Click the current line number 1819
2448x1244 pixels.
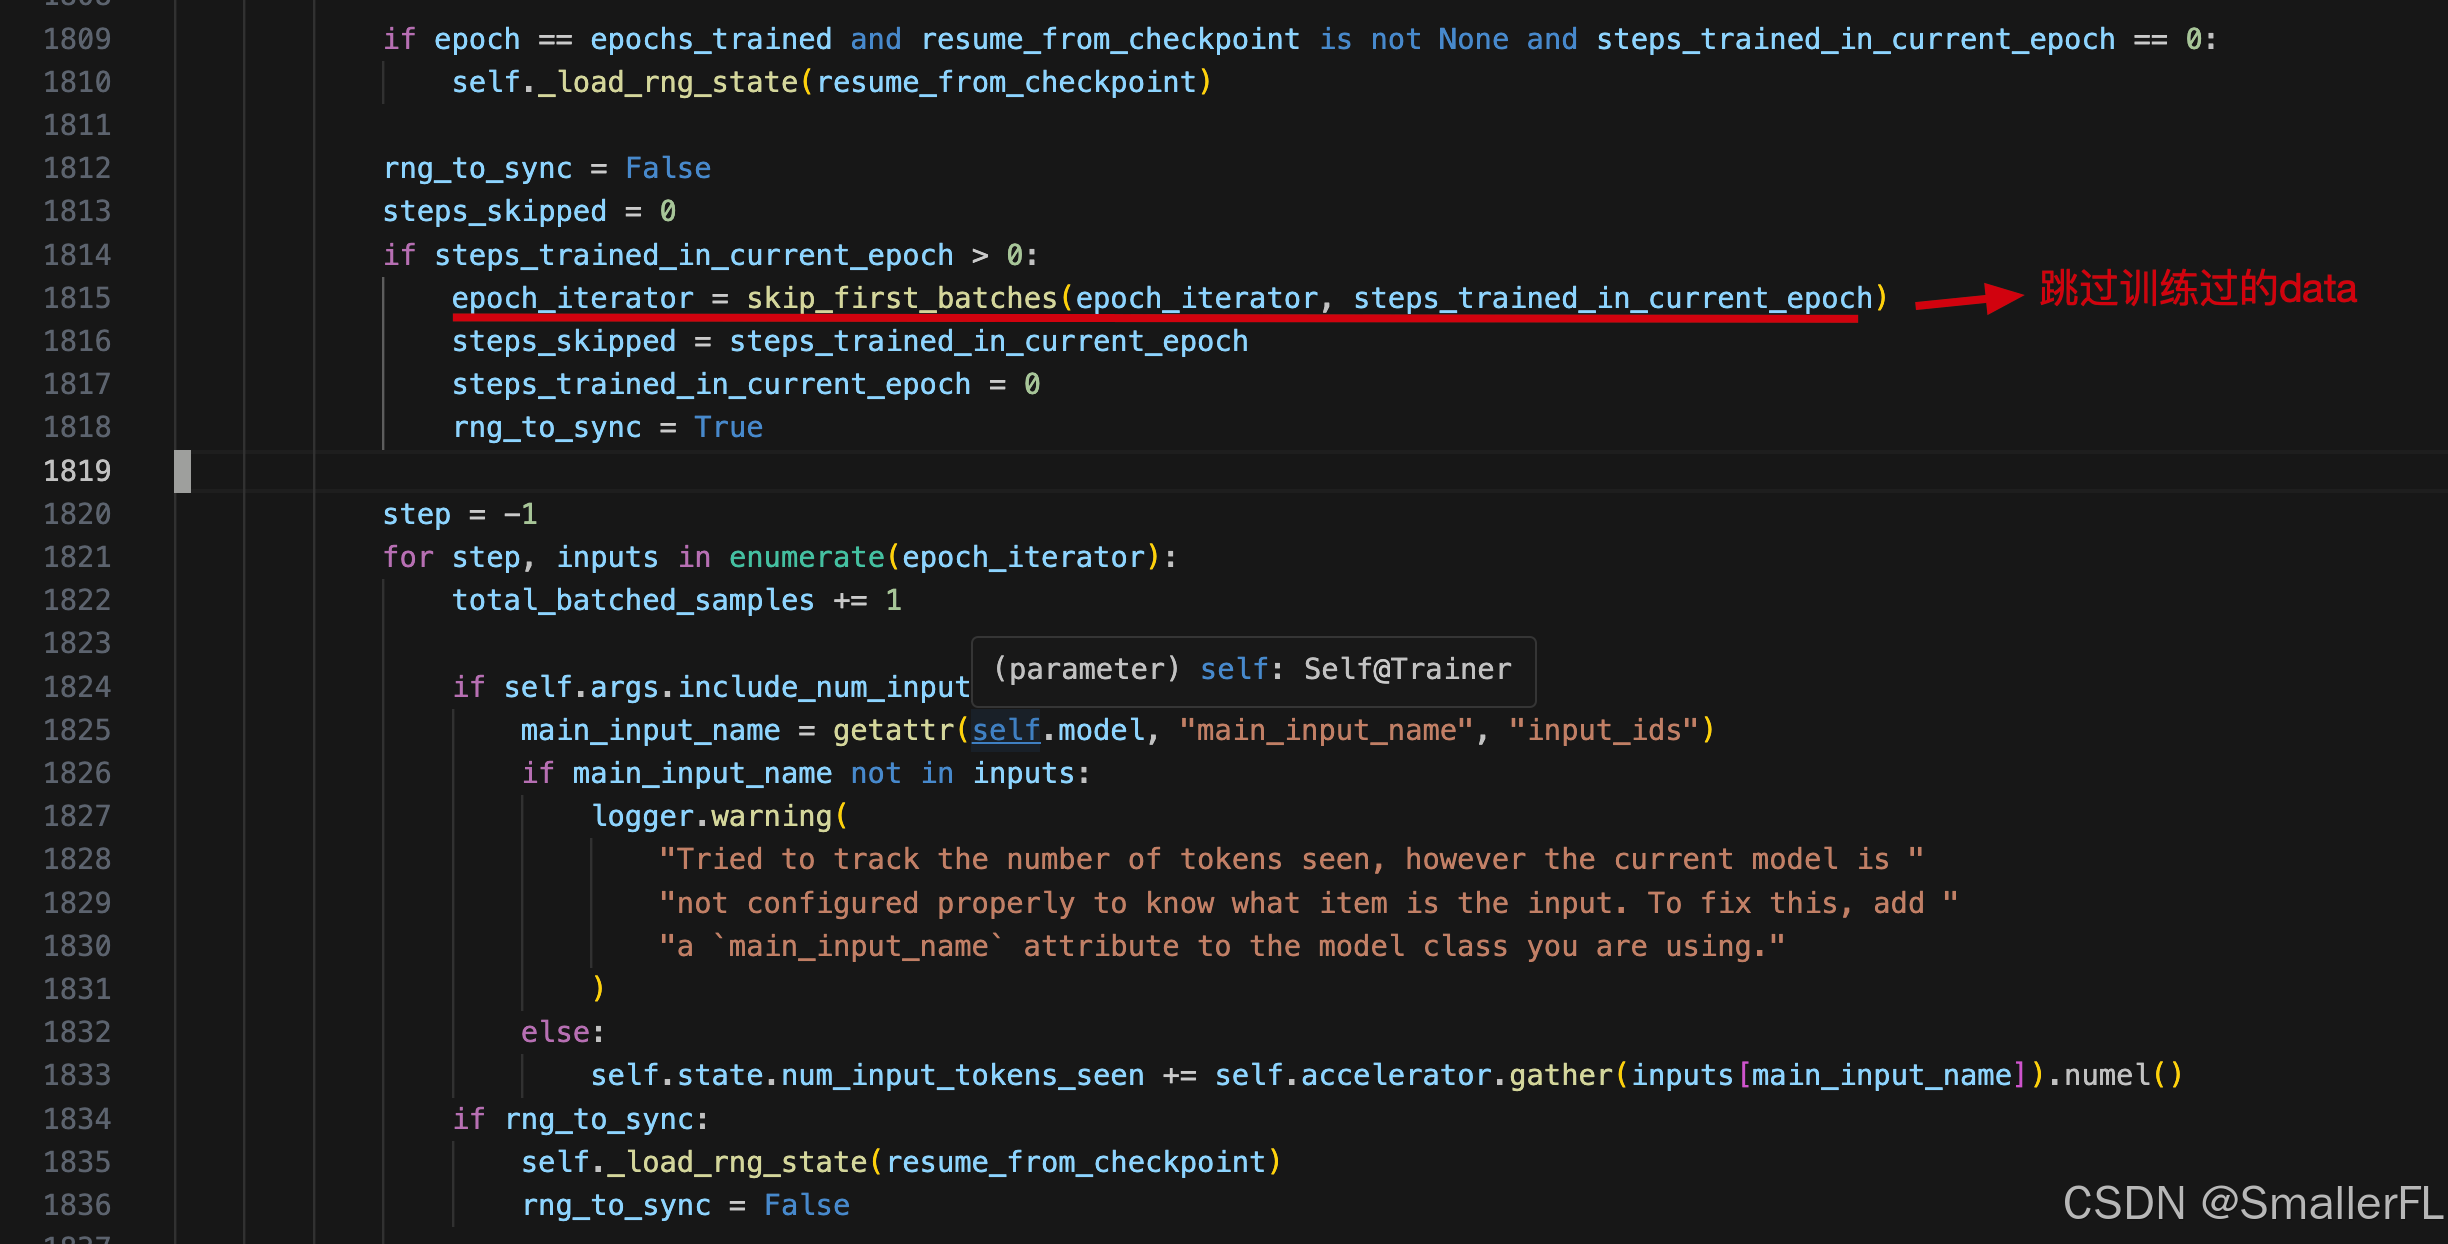(77, 471)
